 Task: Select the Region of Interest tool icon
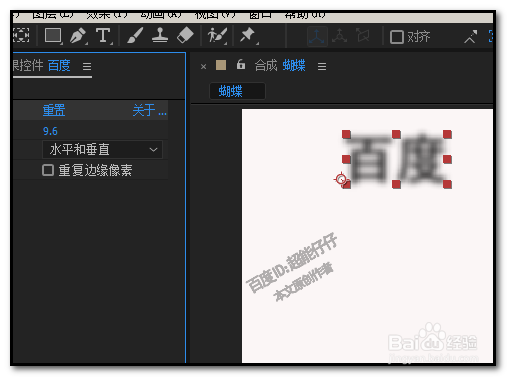(21, 35)
